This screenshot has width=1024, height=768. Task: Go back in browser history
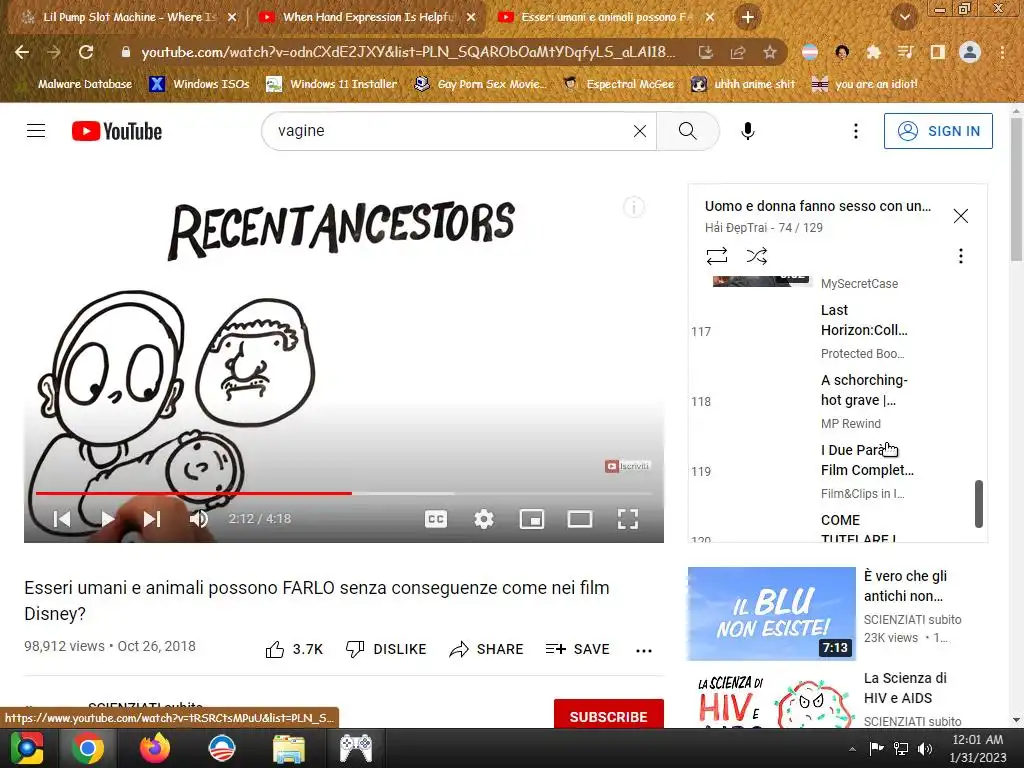click(x=22, y=52)
